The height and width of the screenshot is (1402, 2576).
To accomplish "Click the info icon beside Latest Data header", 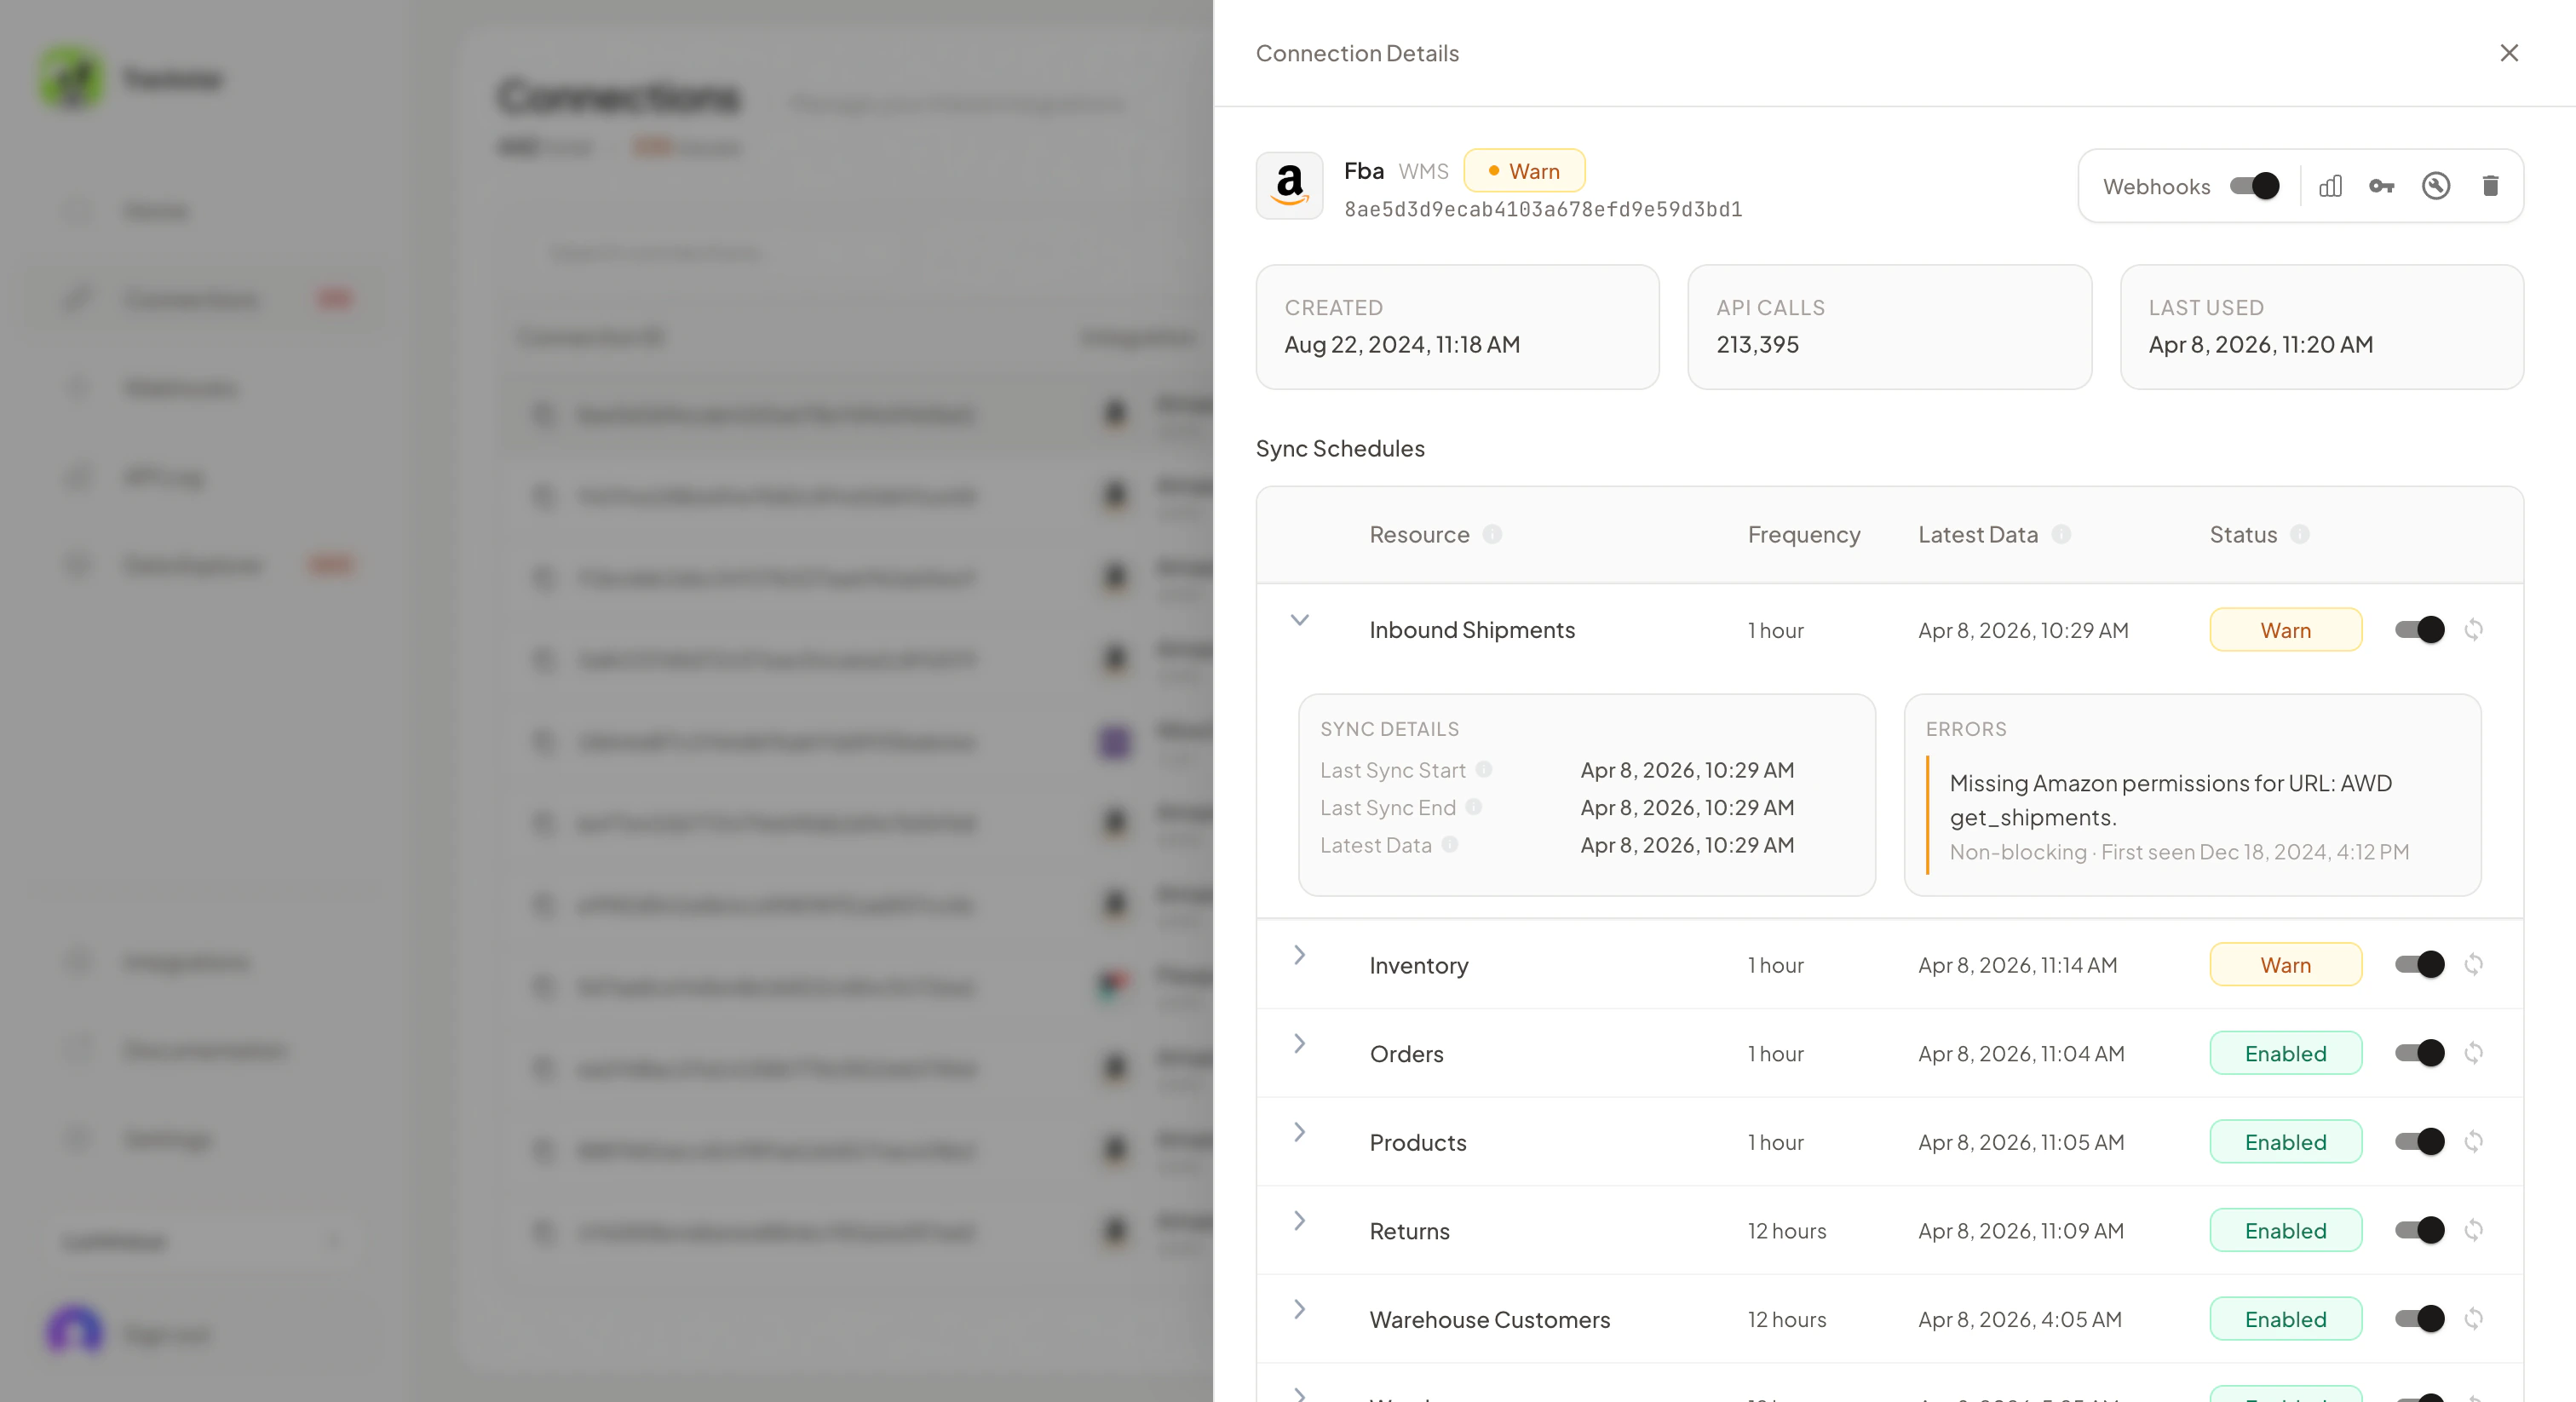I will [2063, 535].
